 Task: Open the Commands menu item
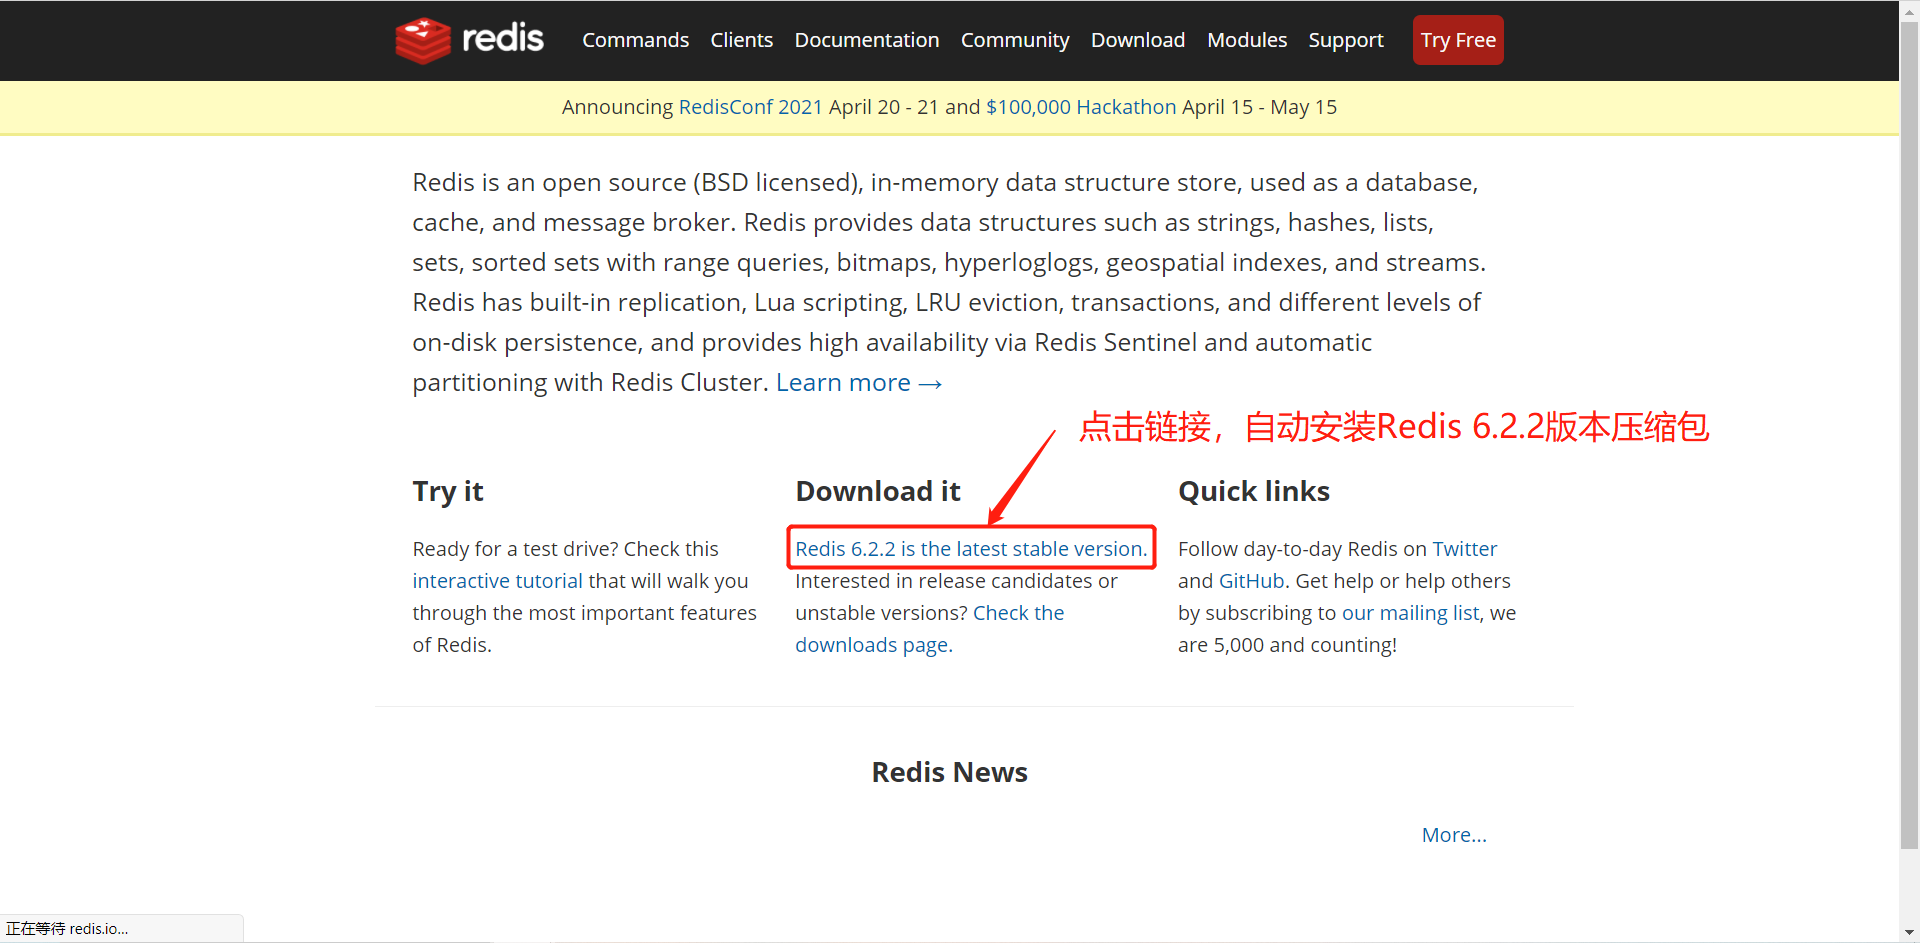click(x=635, y=40)
